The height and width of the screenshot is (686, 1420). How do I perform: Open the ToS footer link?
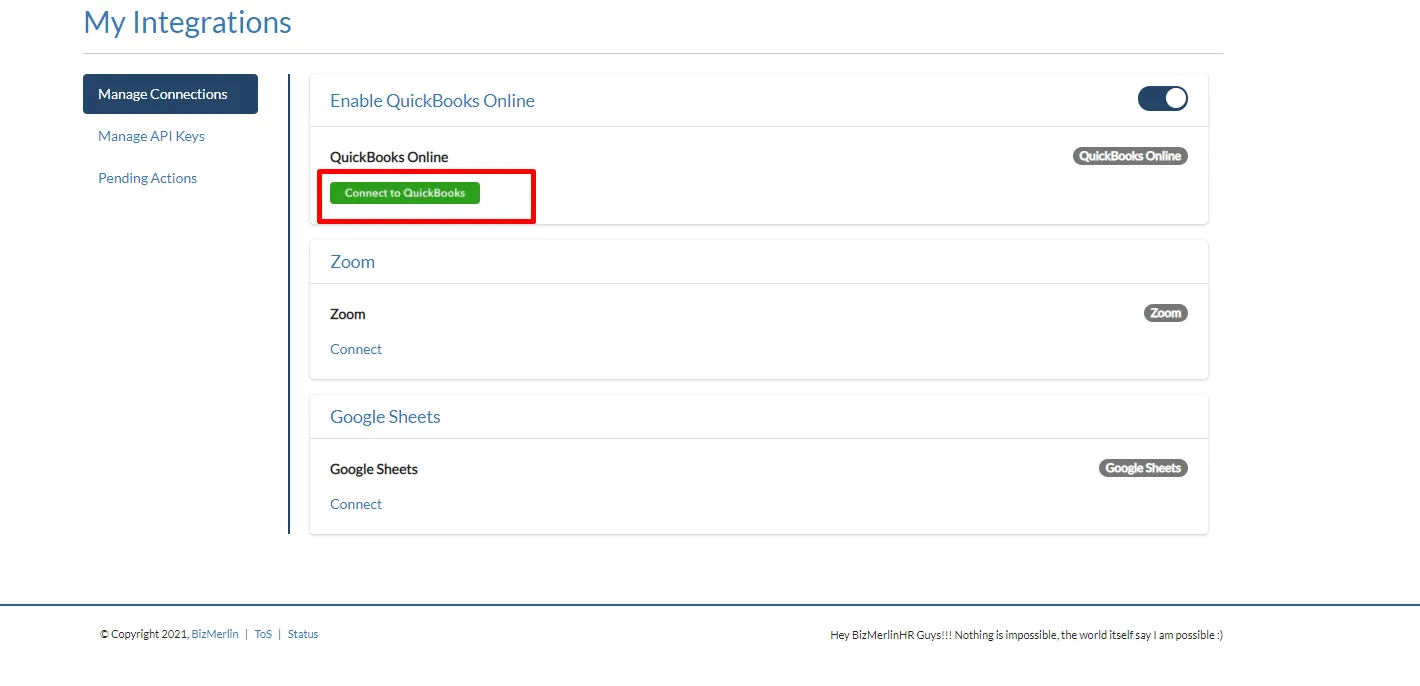(263, 634)
